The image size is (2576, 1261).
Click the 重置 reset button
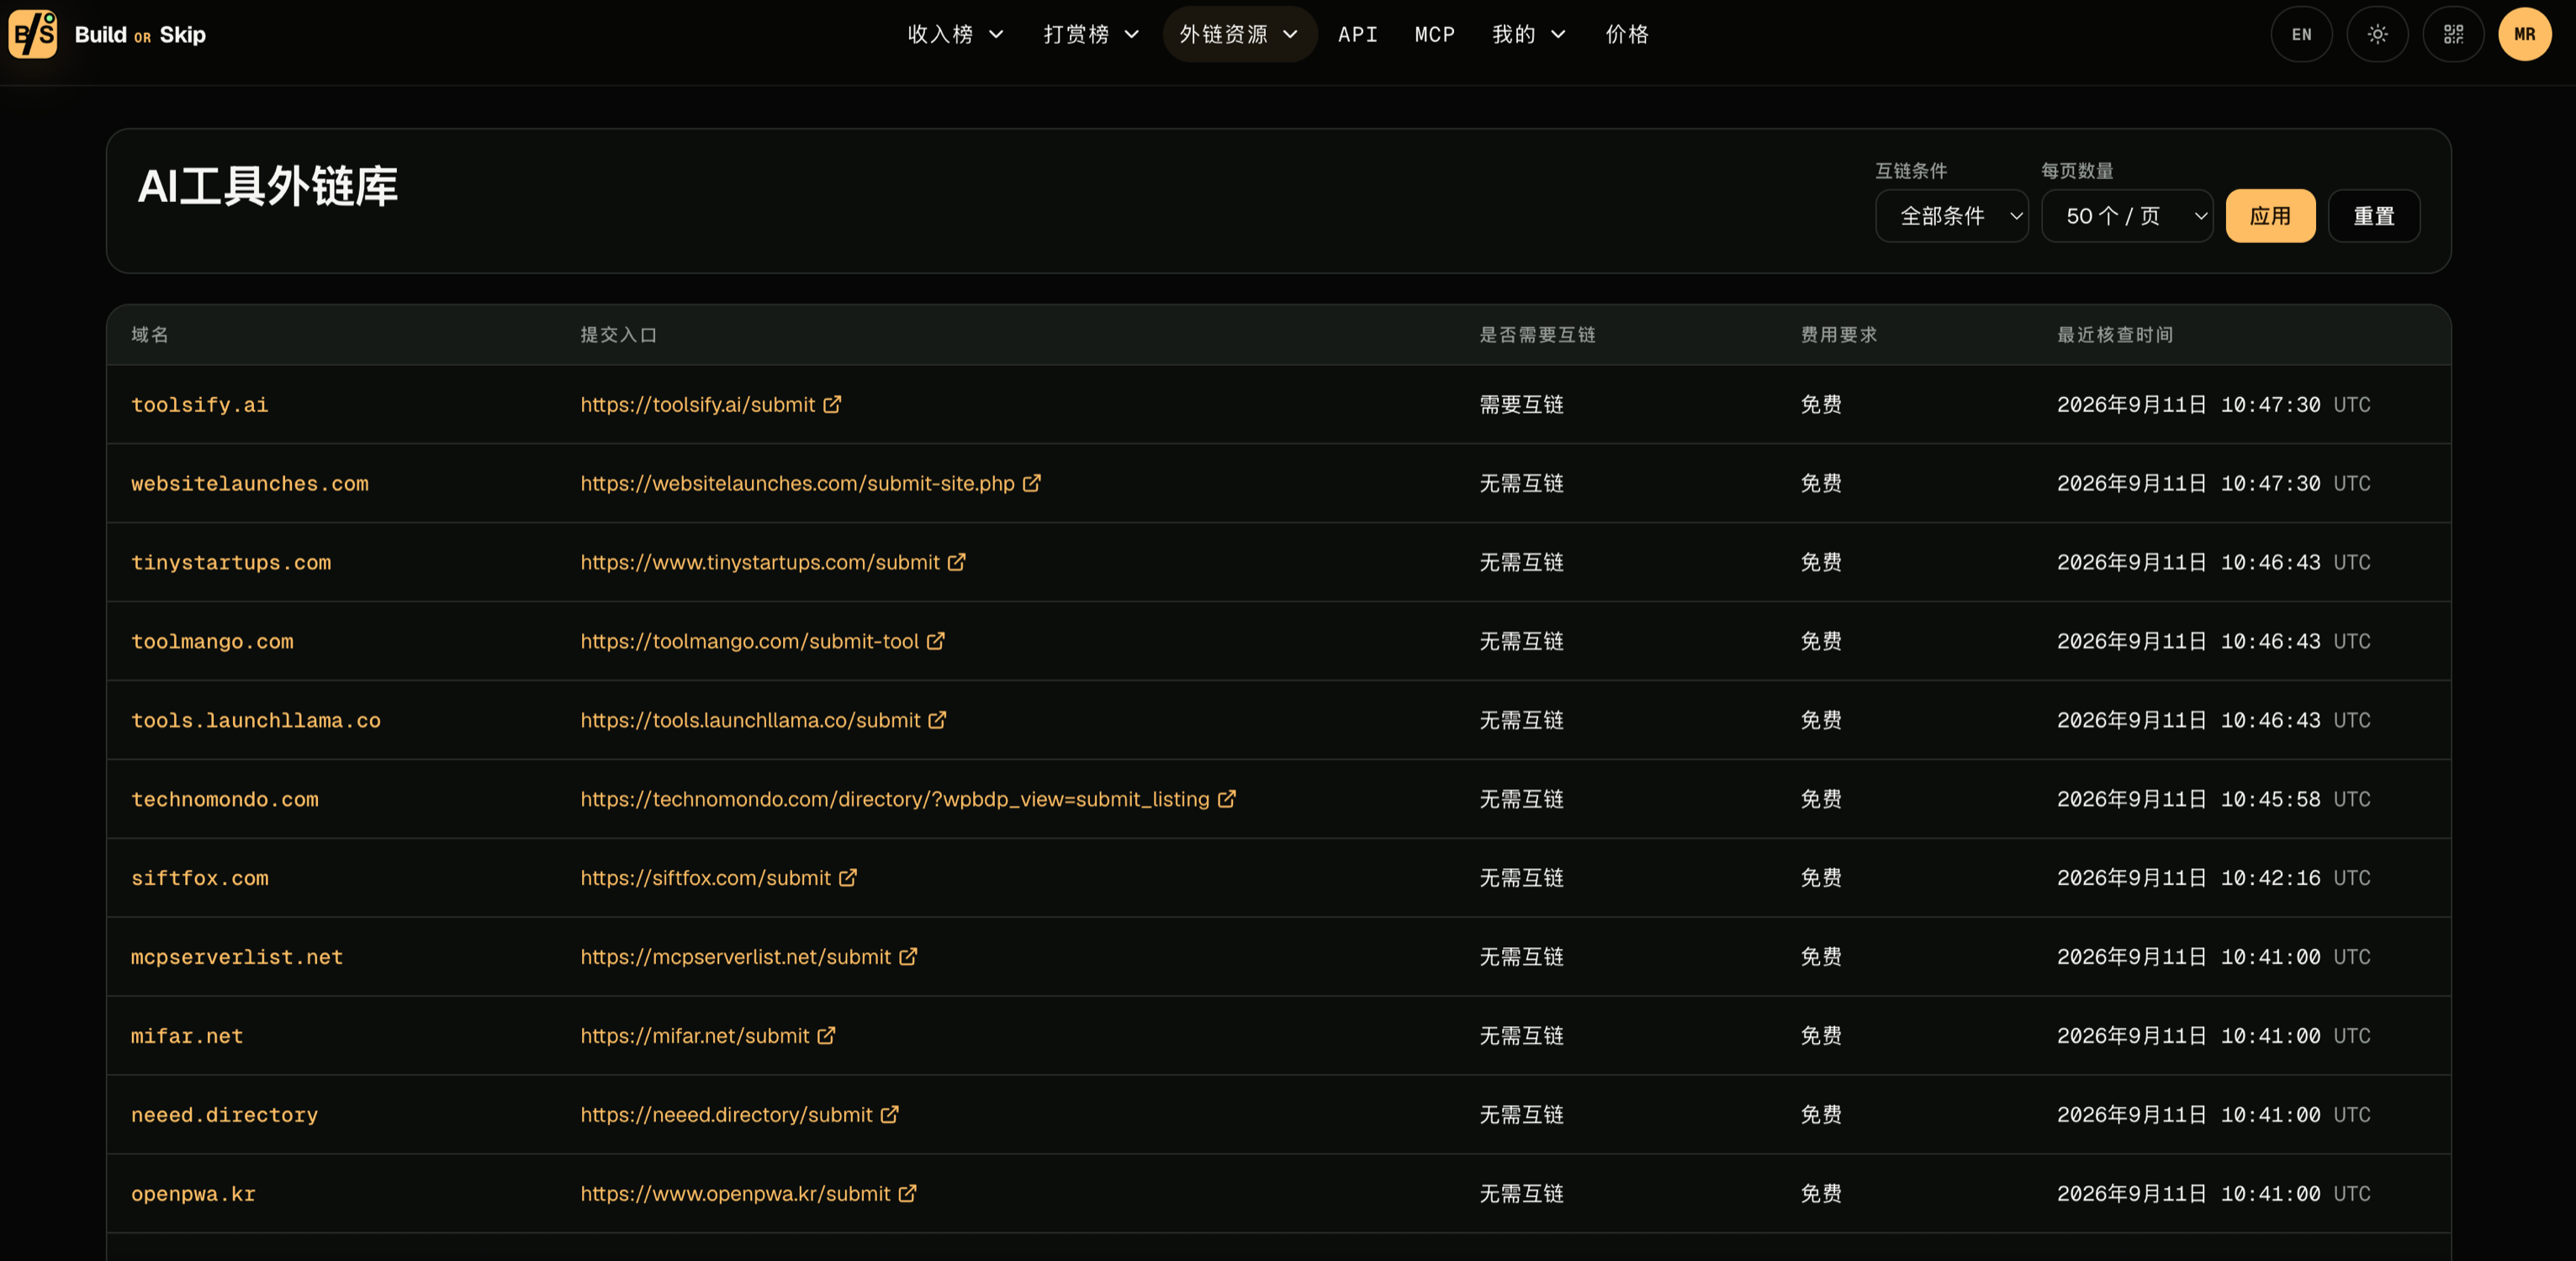2373,216
